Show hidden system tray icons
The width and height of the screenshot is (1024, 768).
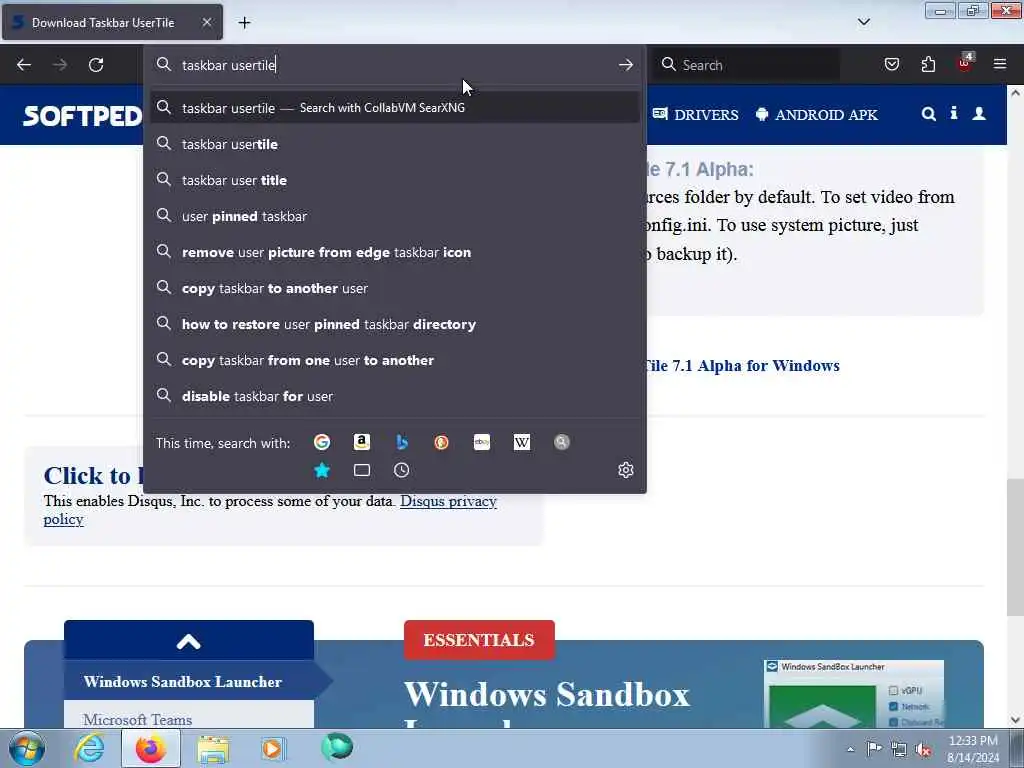[850, 749]
